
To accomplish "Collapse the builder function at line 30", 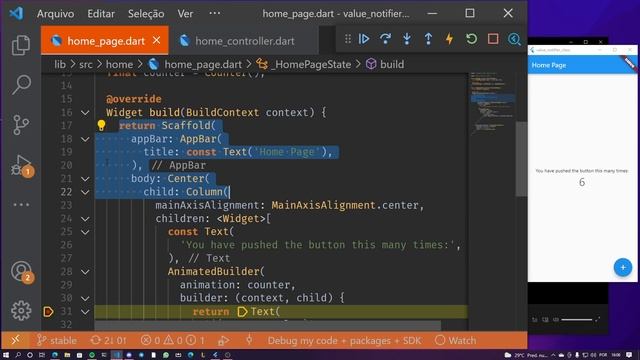I will pyautogui.click(x=85, y=298).
